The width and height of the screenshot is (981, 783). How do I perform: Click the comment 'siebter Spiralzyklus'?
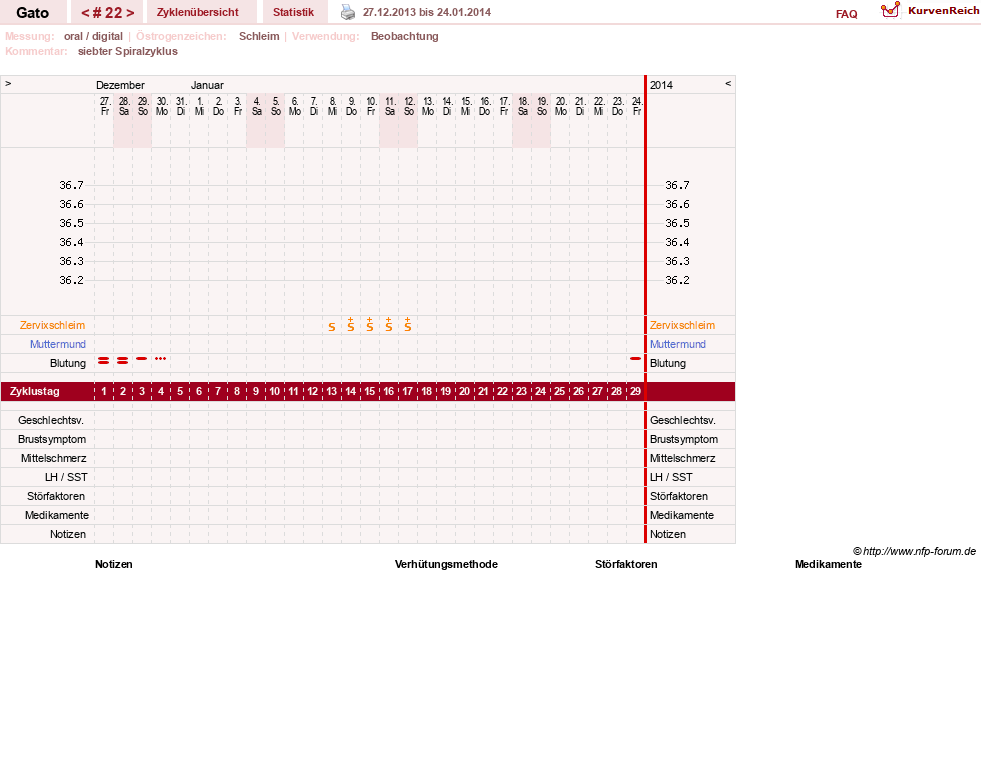[128, 51]
